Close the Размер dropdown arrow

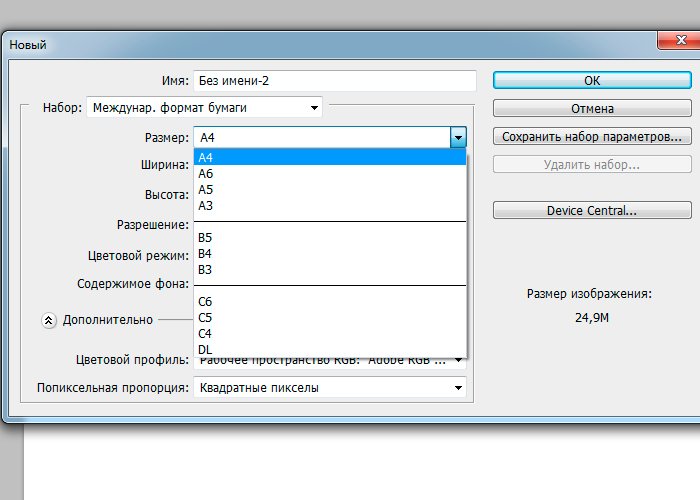458,137
